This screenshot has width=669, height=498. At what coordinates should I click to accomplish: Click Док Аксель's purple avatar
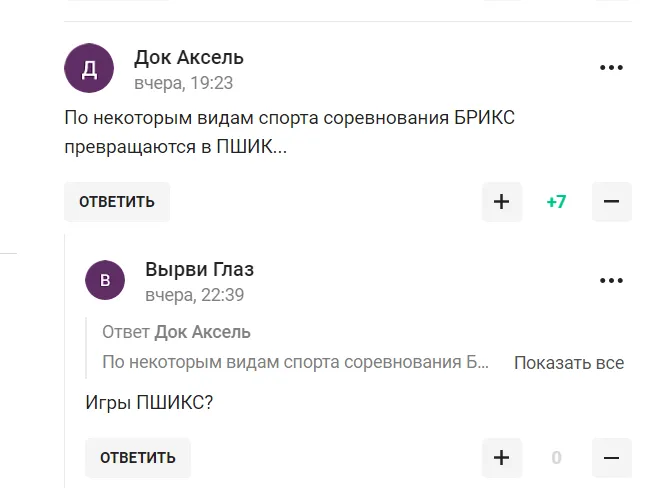[89, 68]
